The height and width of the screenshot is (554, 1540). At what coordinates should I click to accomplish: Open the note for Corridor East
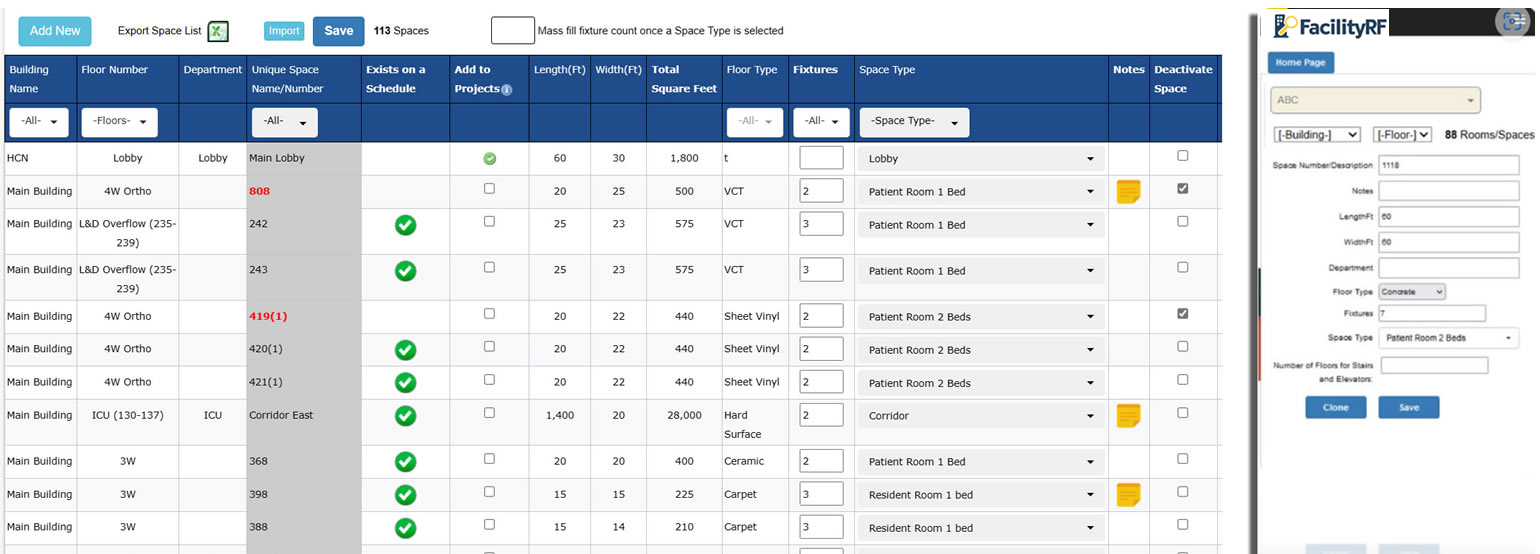coord(1128,415)
